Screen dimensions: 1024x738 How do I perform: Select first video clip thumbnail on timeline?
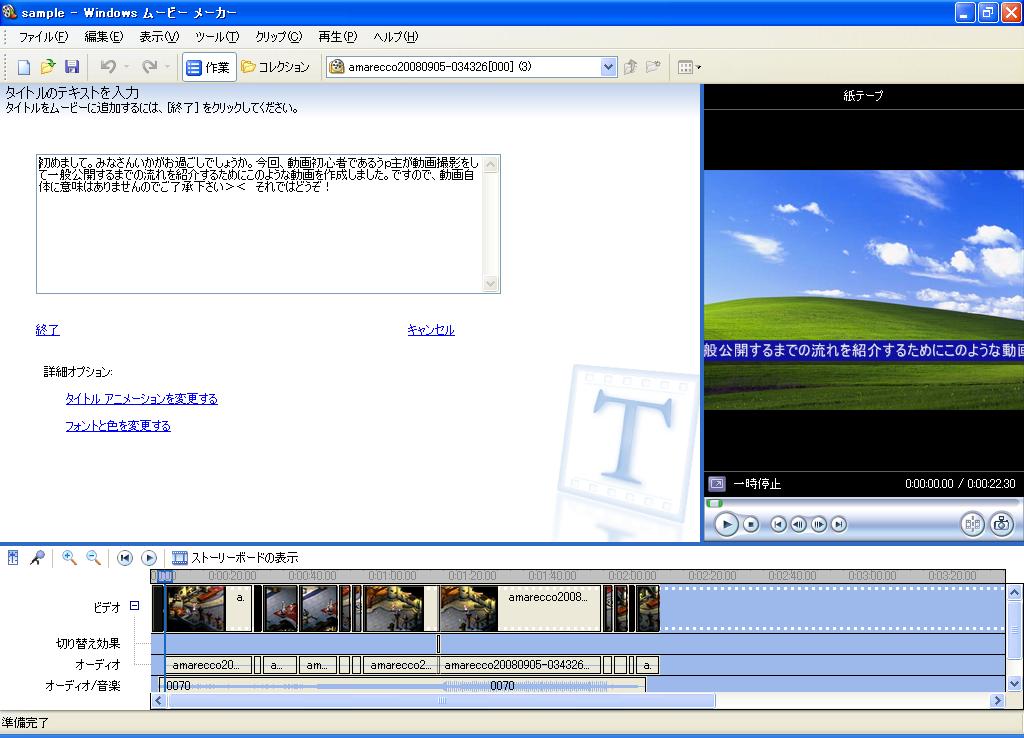pos(196,609)
